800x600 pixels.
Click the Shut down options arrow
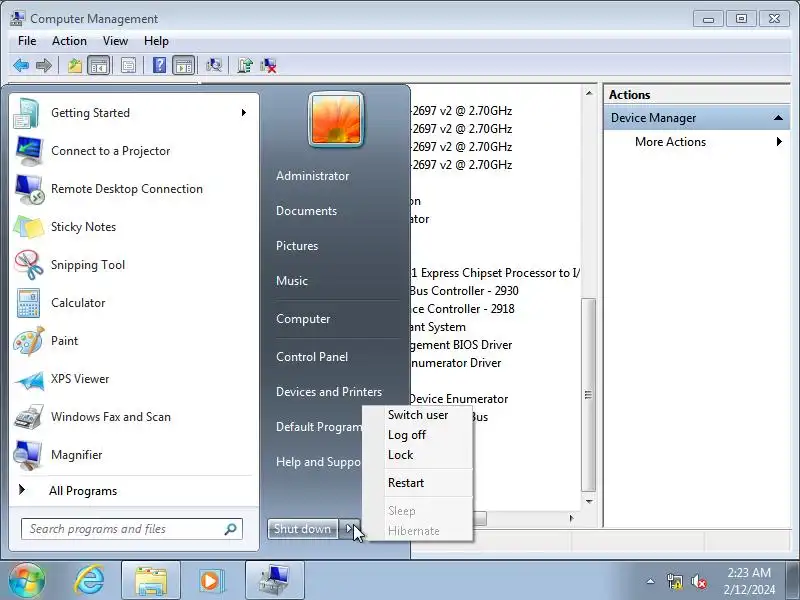coord(349,529)
